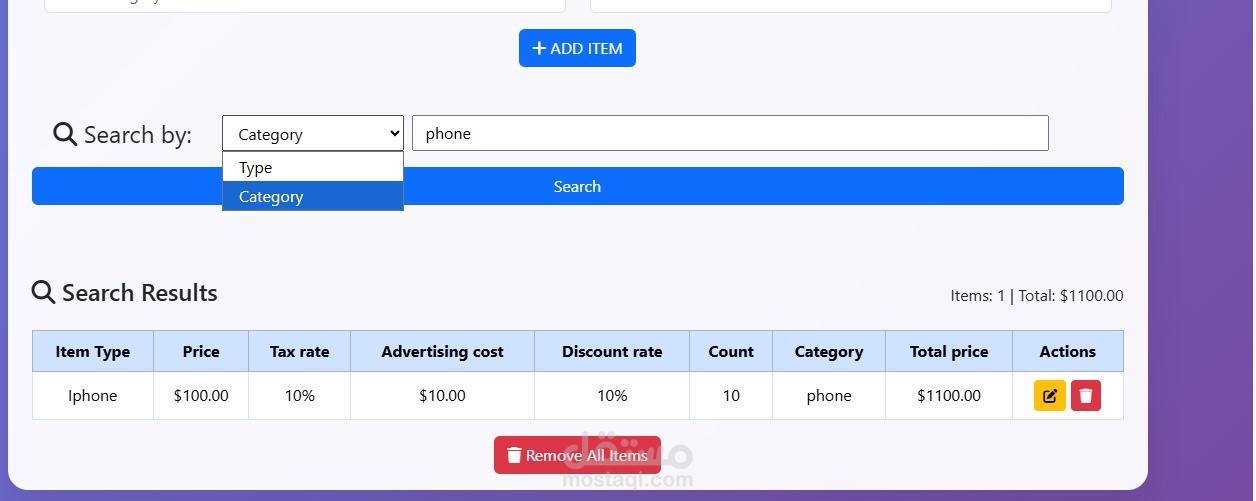
Task: Click the Remove All Items button
Action: click(577, 455)
